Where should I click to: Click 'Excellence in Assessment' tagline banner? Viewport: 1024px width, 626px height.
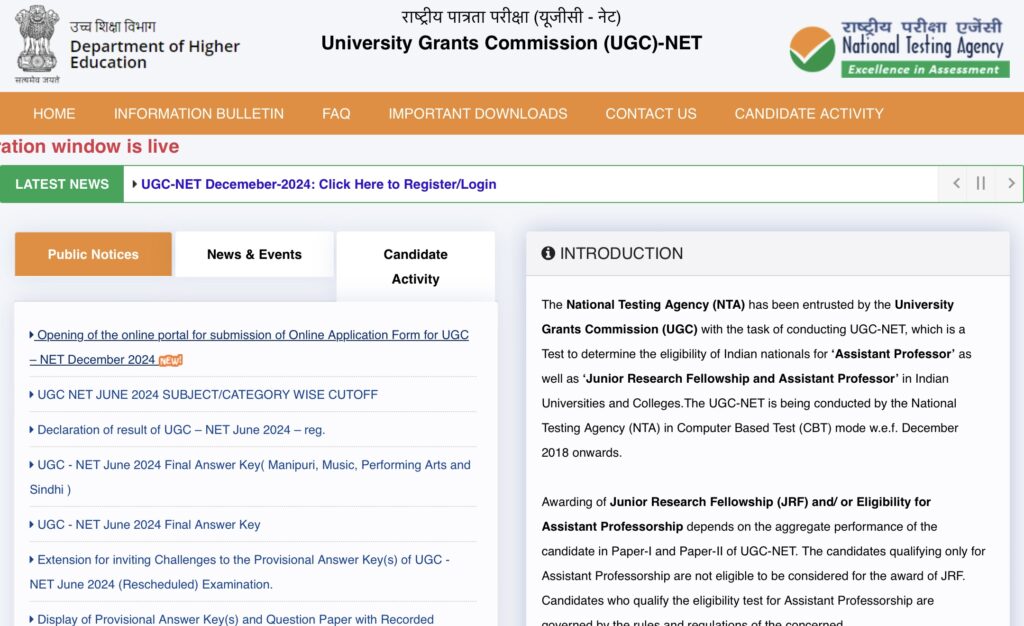pyautogui.click(x=925, y=69)
